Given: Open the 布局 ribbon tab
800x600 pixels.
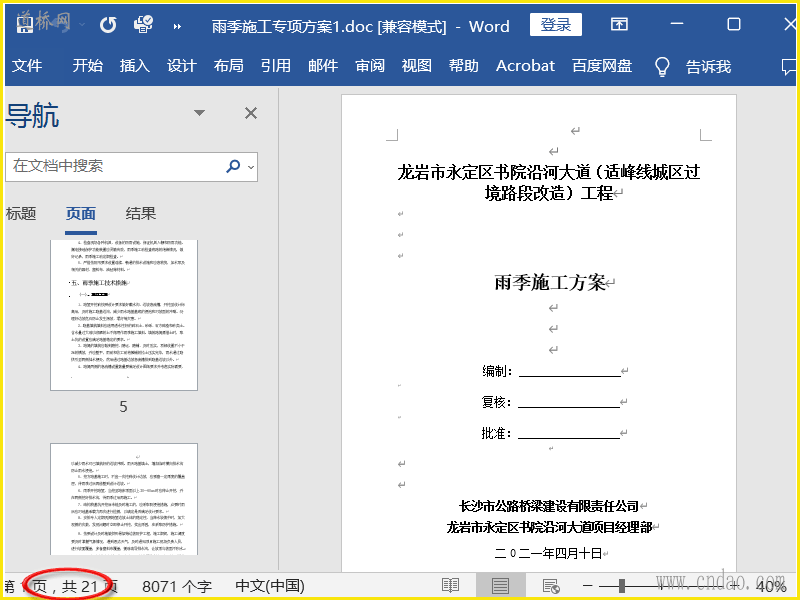Looking at the screenshot, I should (x=229, y=66).
